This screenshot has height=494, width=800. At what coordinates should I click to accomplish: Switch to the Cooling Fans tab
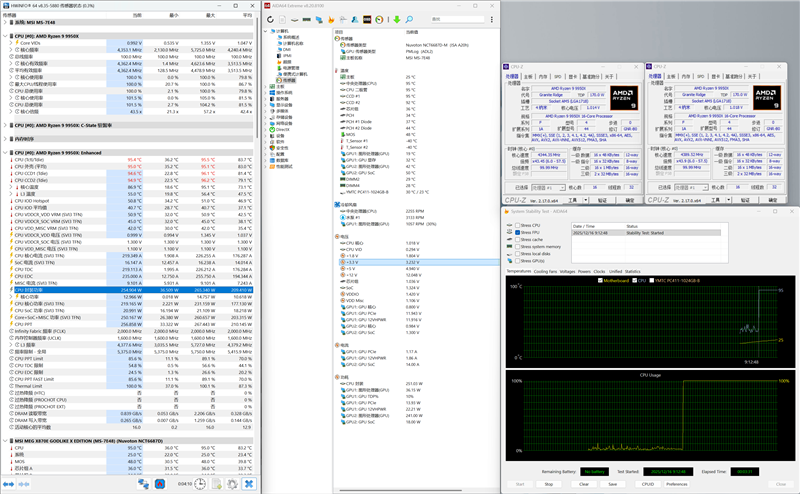(545, 270)
